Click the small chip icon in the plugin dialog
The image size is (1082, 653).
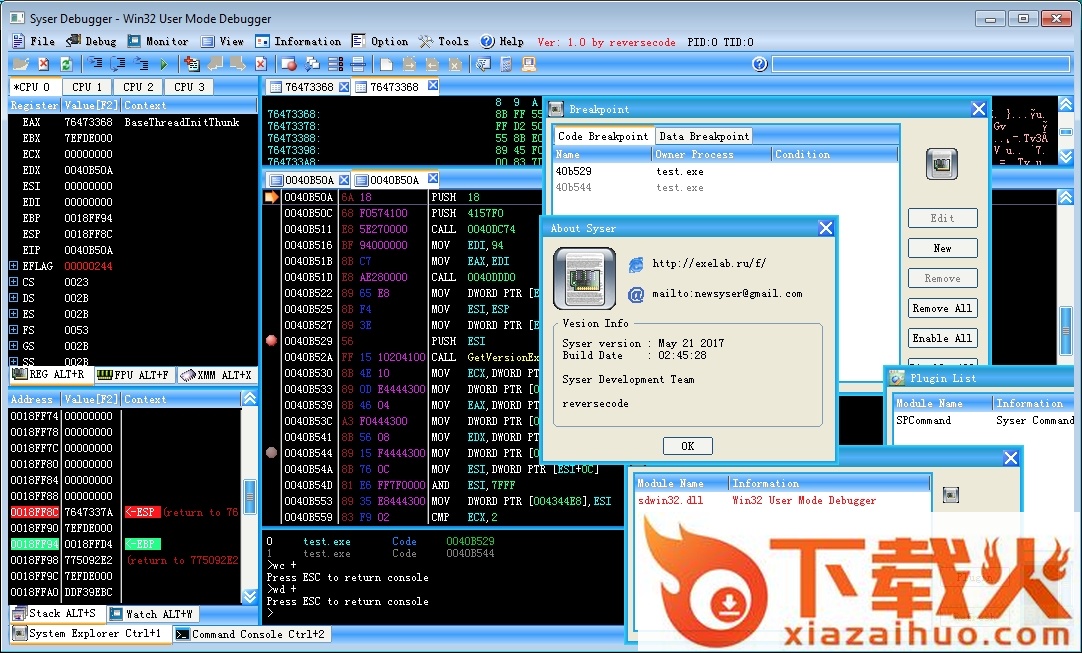point(951,494)
